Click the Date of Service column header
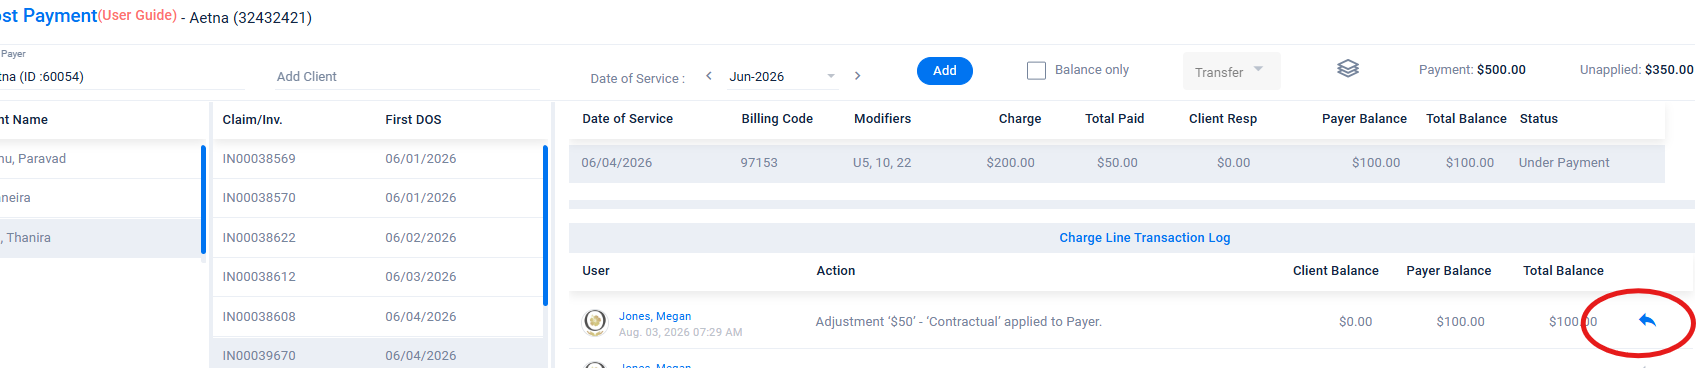This screenshot has height=368, width=1697. pyautogui.click(x=627, y=119)
